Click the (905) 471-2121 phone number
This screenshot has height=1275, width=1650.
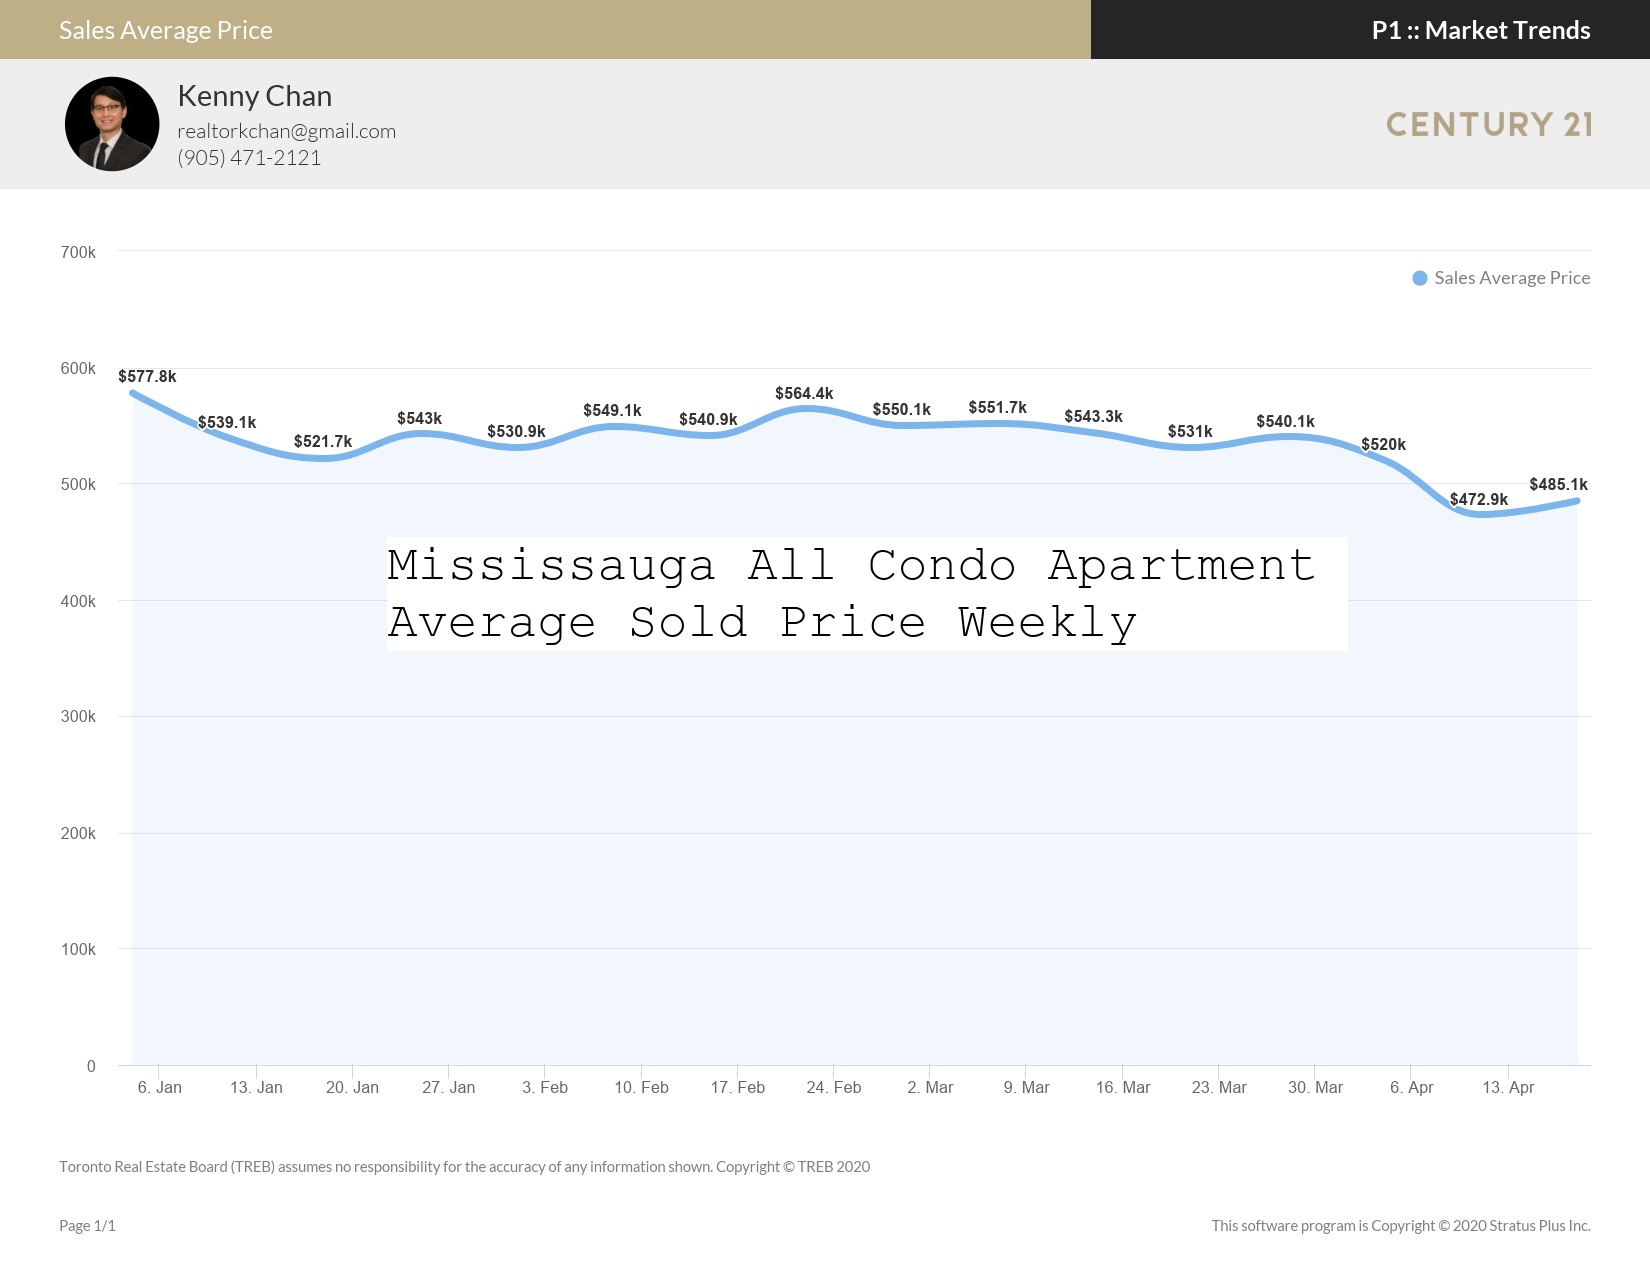coord(249,158)
